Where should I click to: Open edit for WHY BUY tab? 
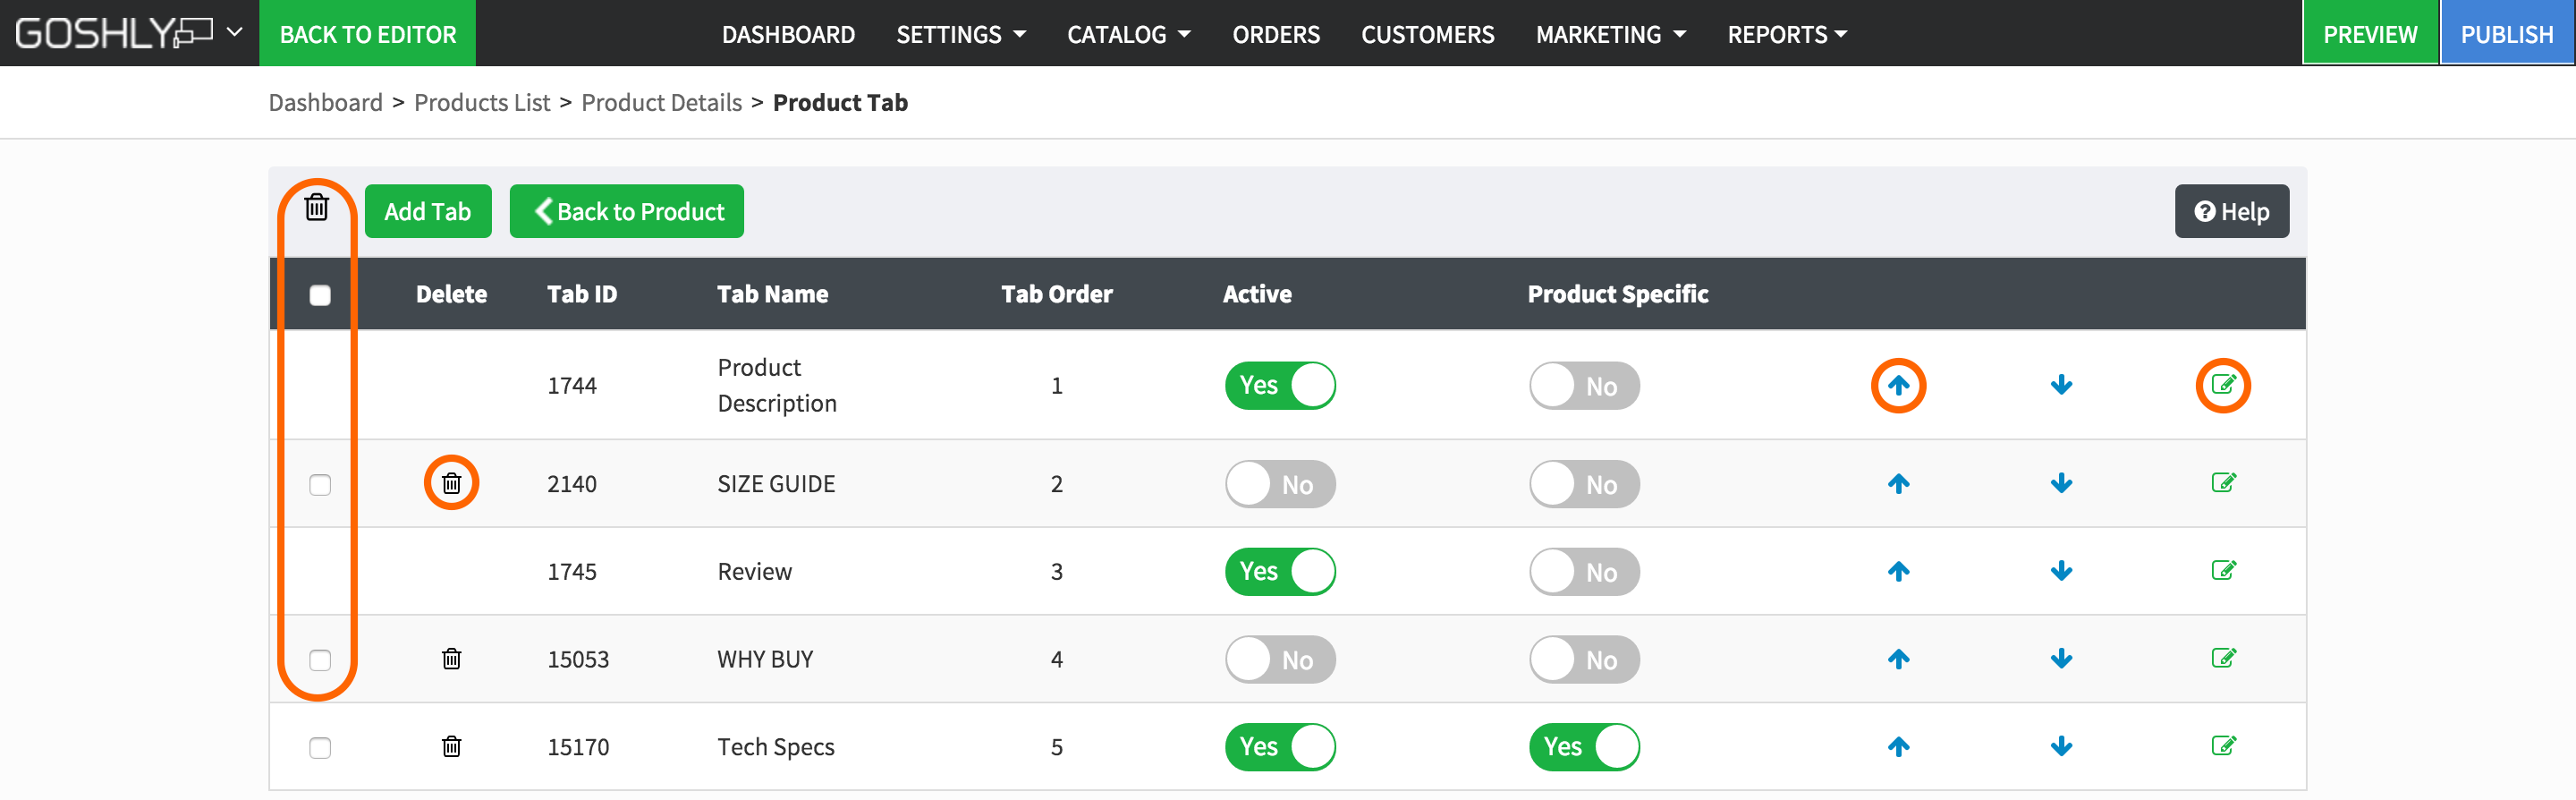click(2222, 658)
